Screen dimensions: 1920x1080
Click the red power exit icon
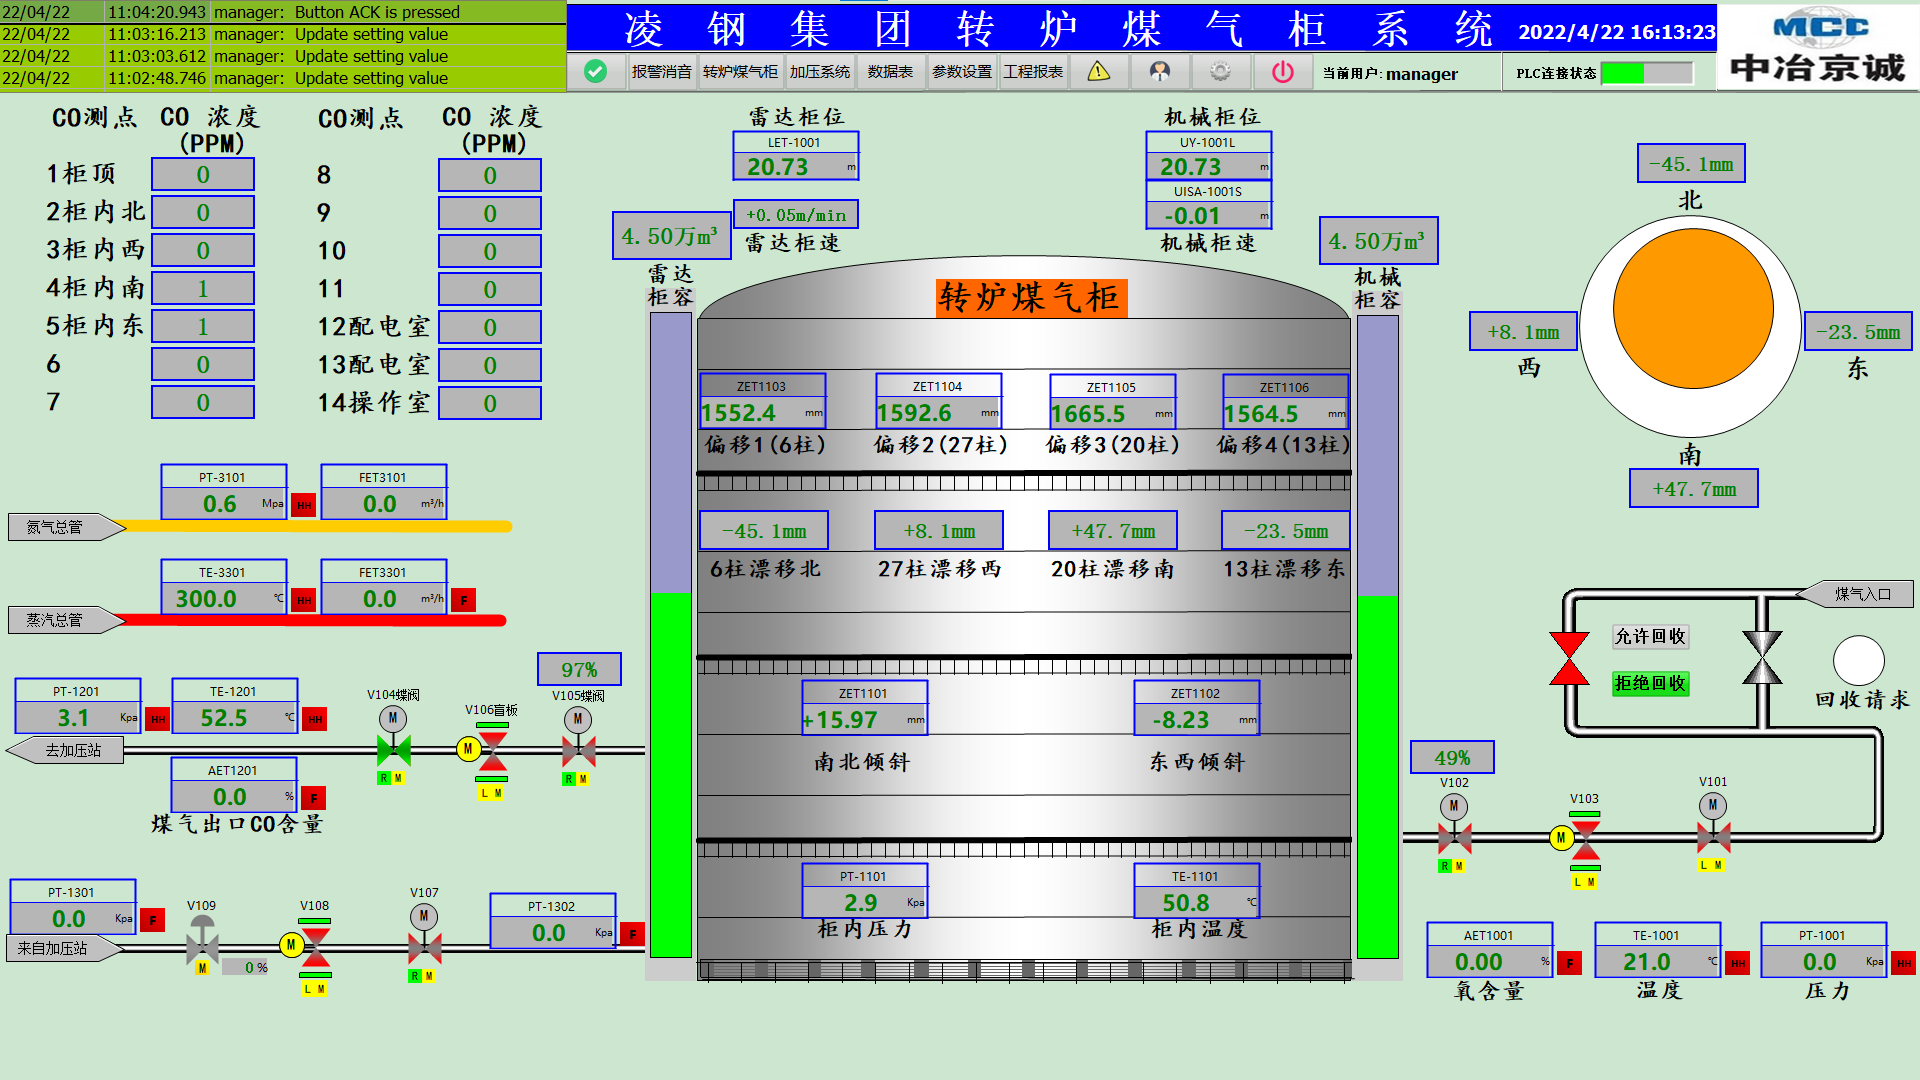point(1282,72)
